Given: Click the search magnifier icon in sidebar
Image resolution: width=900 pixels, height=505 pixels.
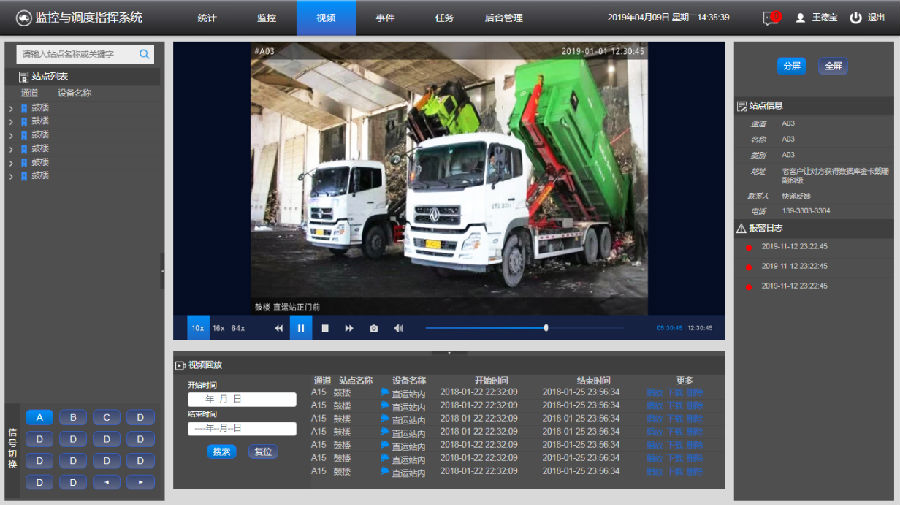Looking at the screenshot, I should 145,54.
